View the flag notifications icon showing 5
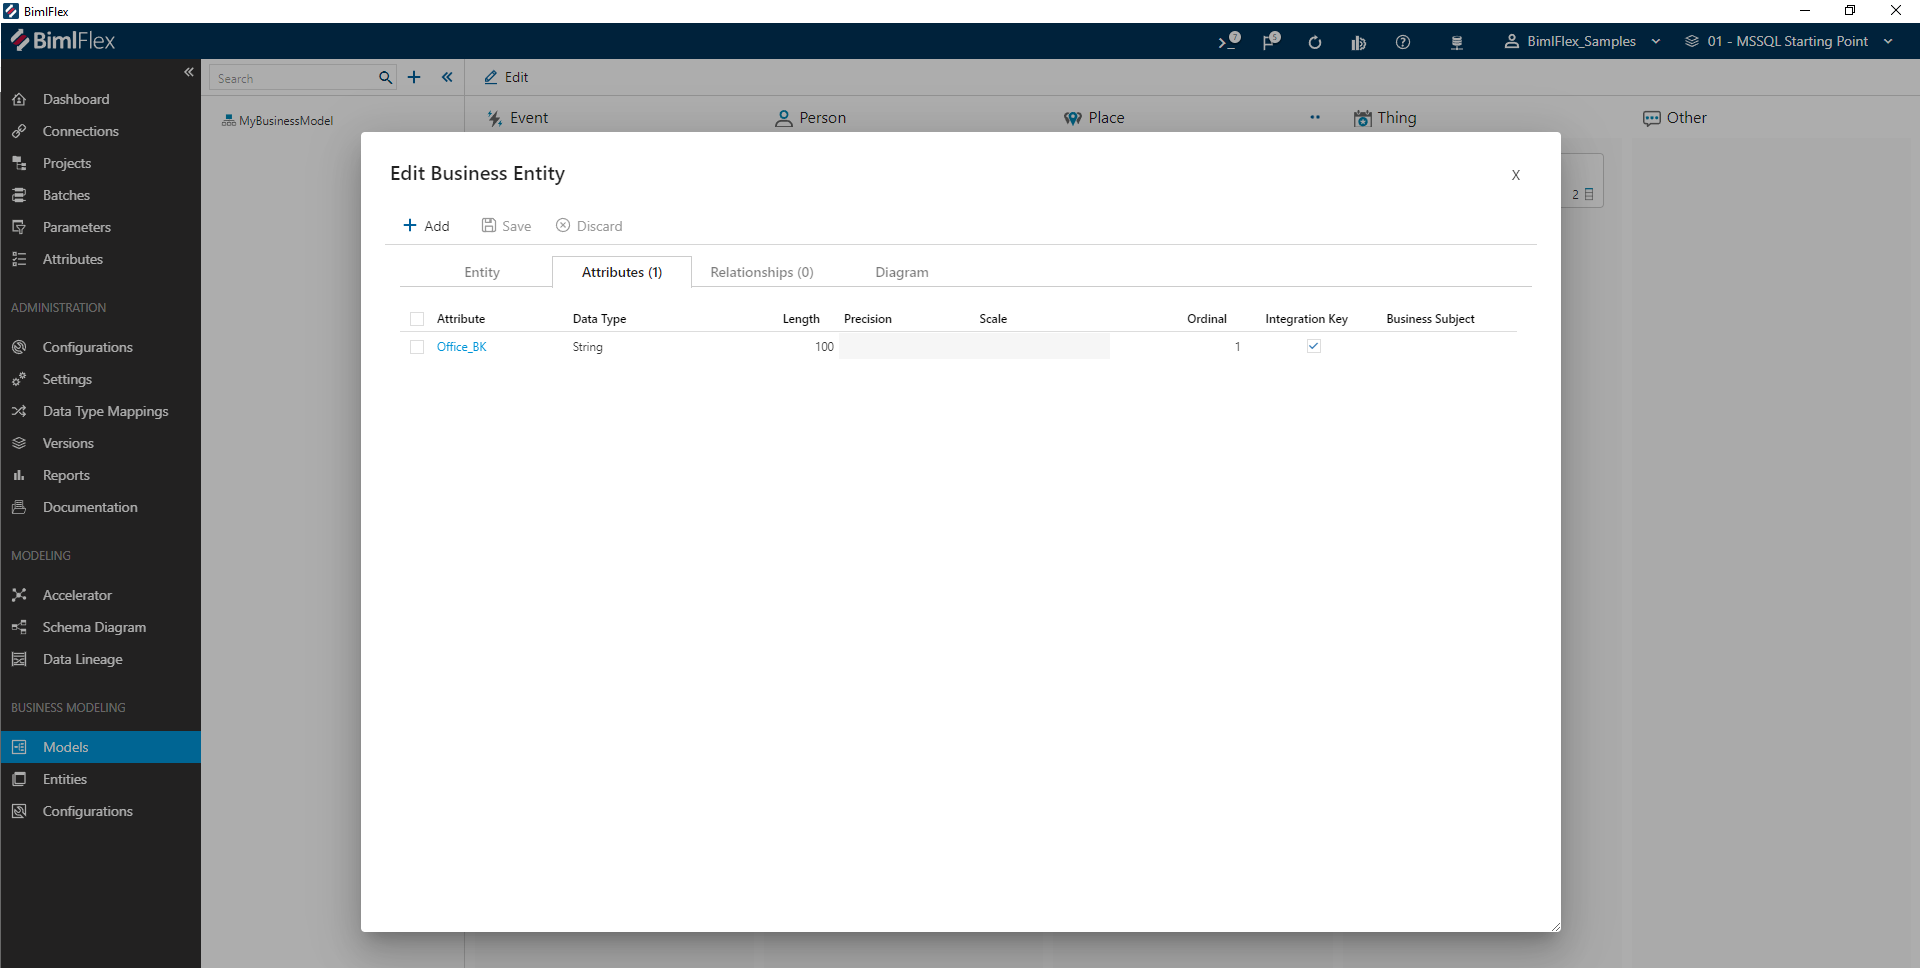1920x968 pixels. (1270, 42)
